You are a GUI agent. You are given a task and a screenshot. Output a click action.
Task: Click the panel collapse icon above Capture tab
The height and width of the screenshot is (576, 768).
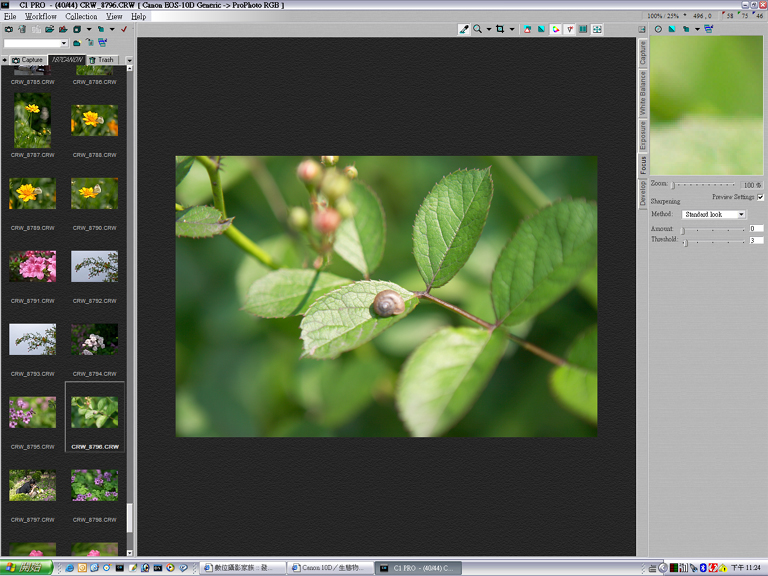tap(642, 29)
